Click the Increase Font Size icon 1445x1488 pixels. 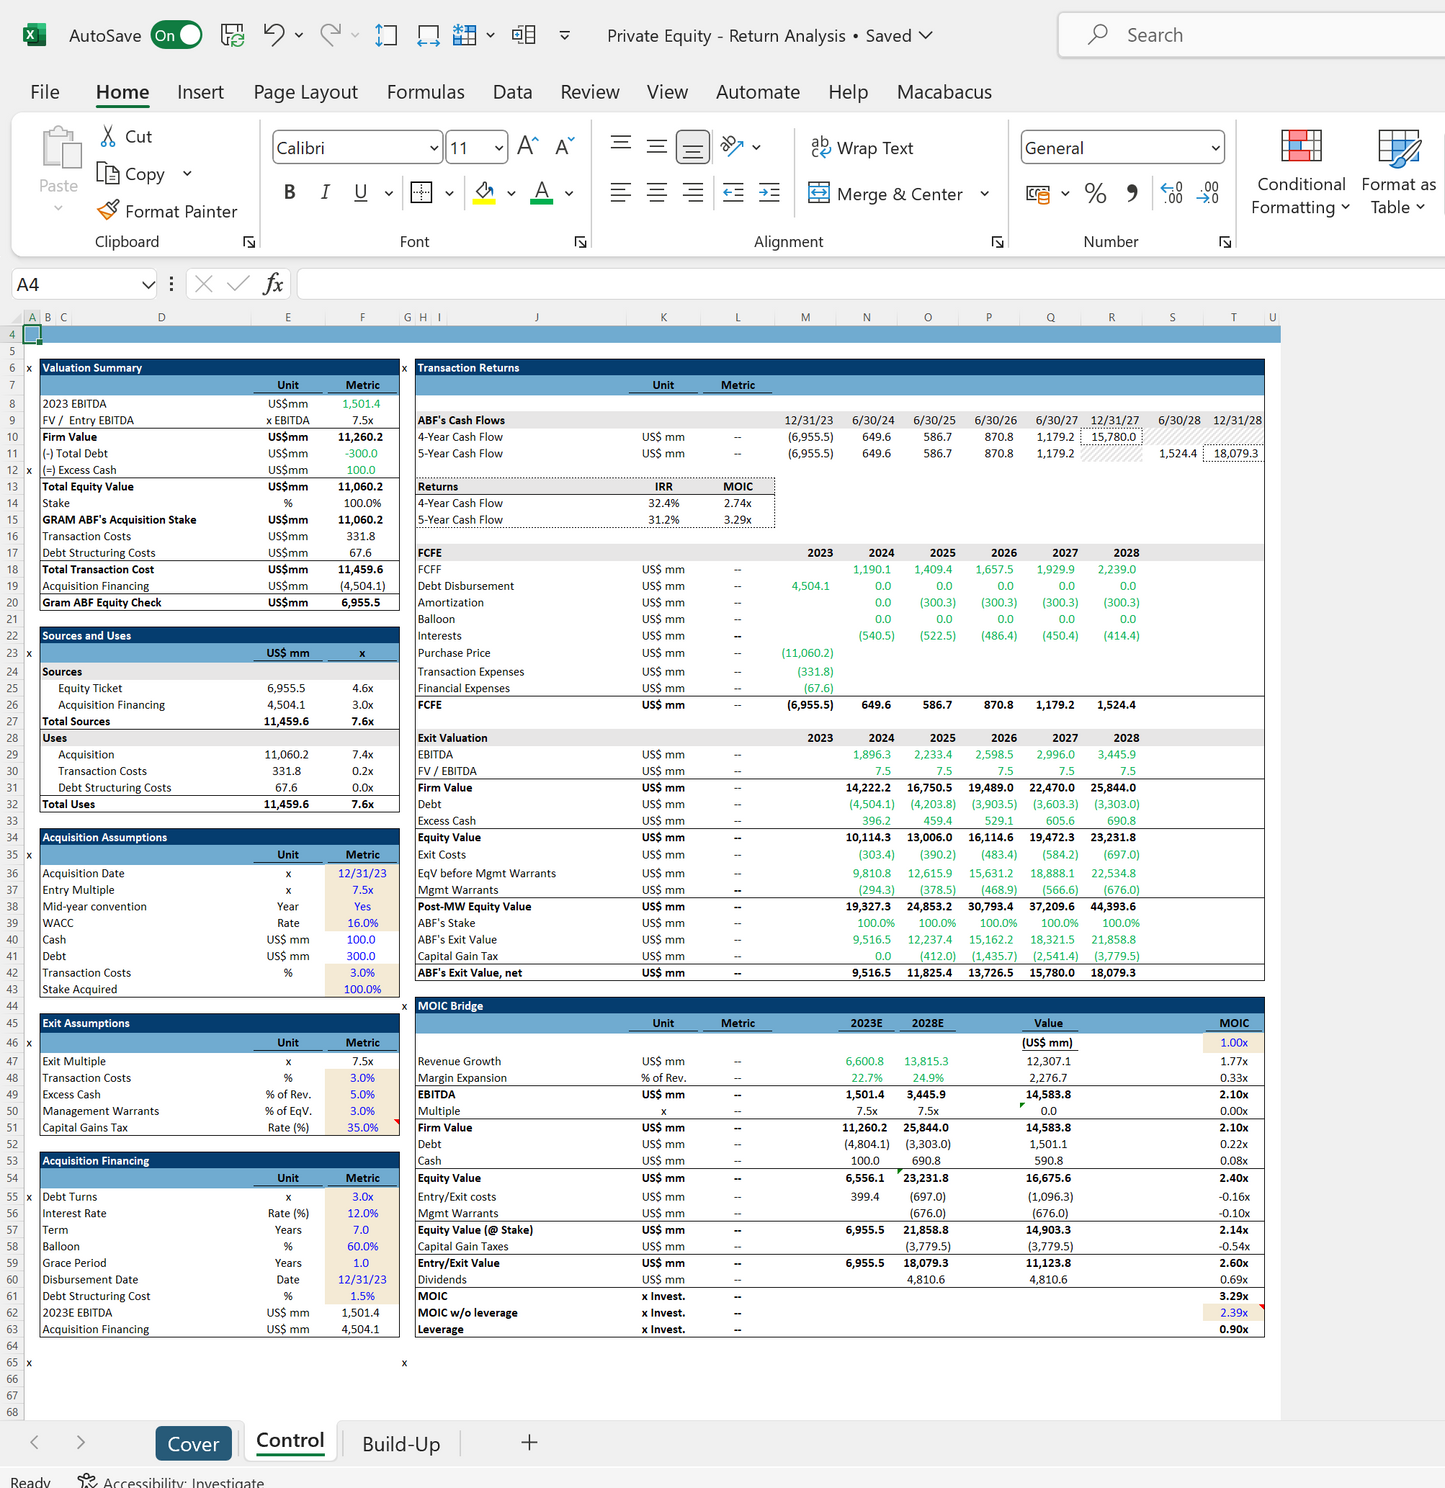click(x=528, y=147)
